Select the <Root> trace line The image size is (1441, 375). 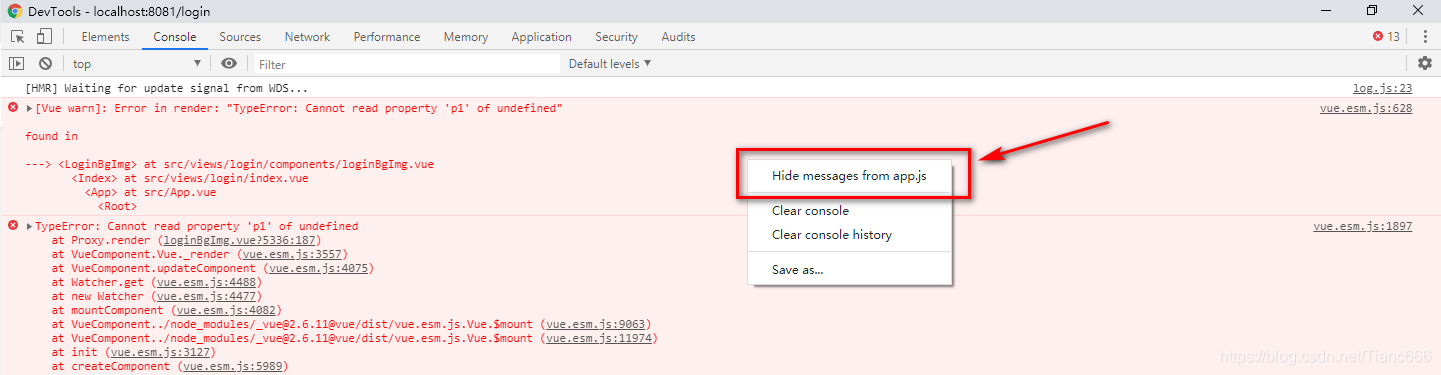117,206
